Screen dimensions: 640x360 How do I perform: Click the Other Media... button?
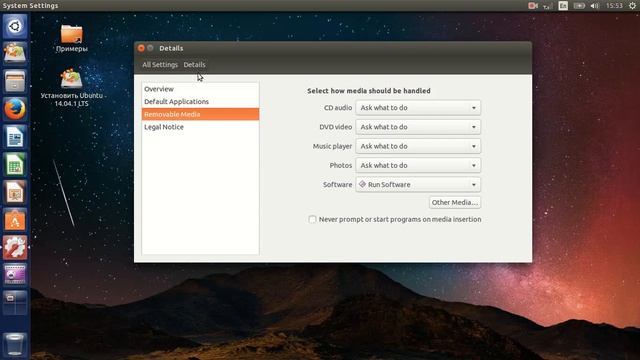[x=455, y=202]
